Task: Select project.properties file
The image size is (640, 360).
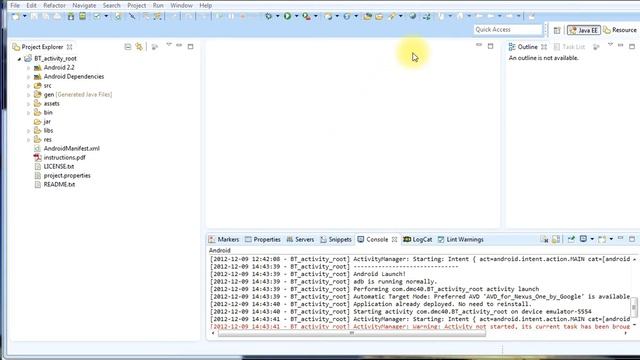Action: 62,176
